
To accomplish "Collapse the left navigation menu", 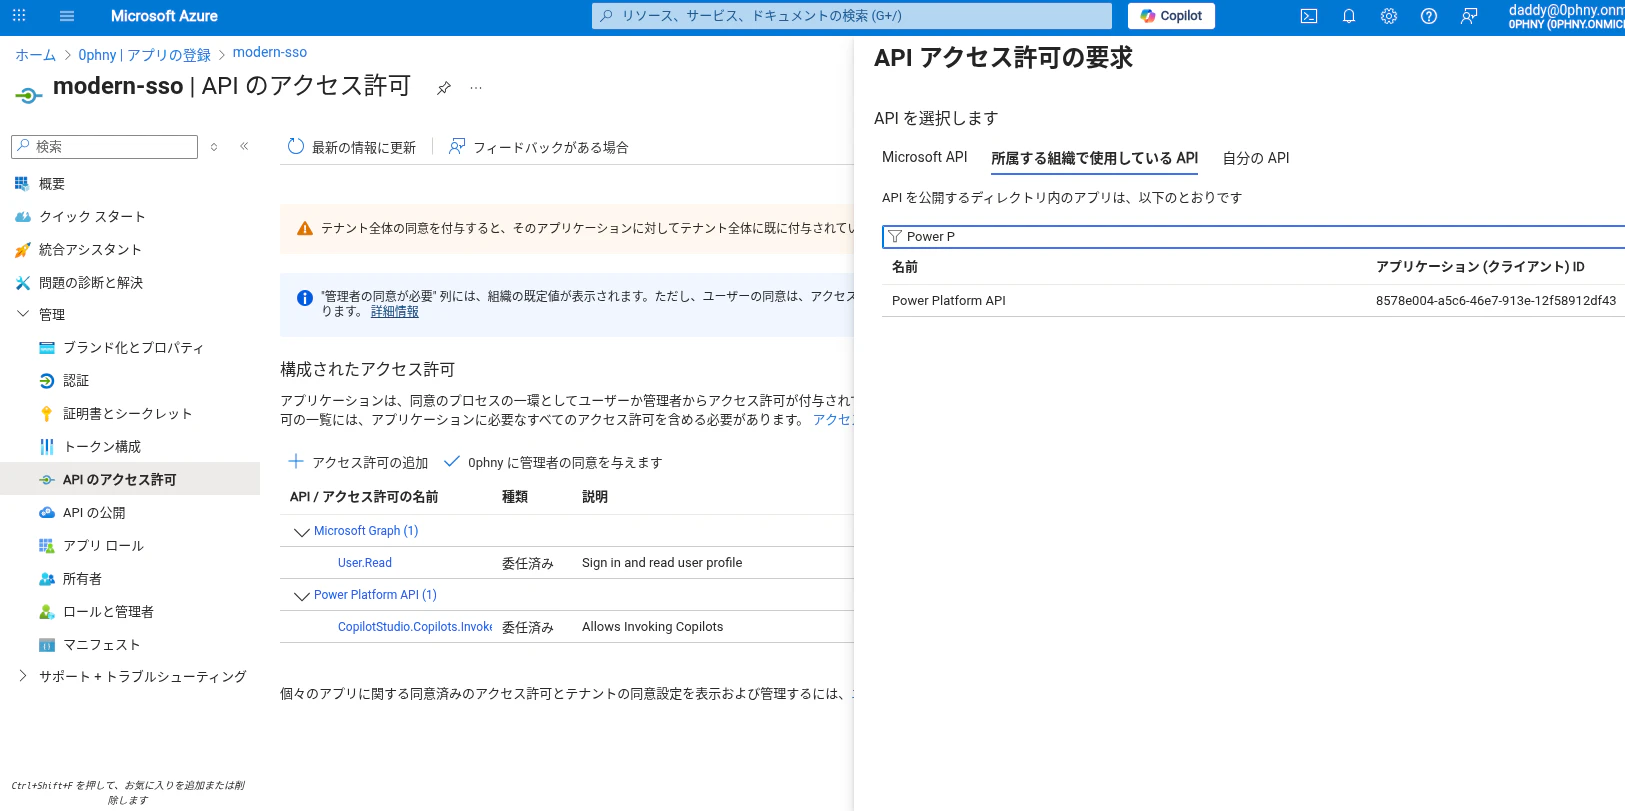I will pyautogui.click(x=244, y=146).
